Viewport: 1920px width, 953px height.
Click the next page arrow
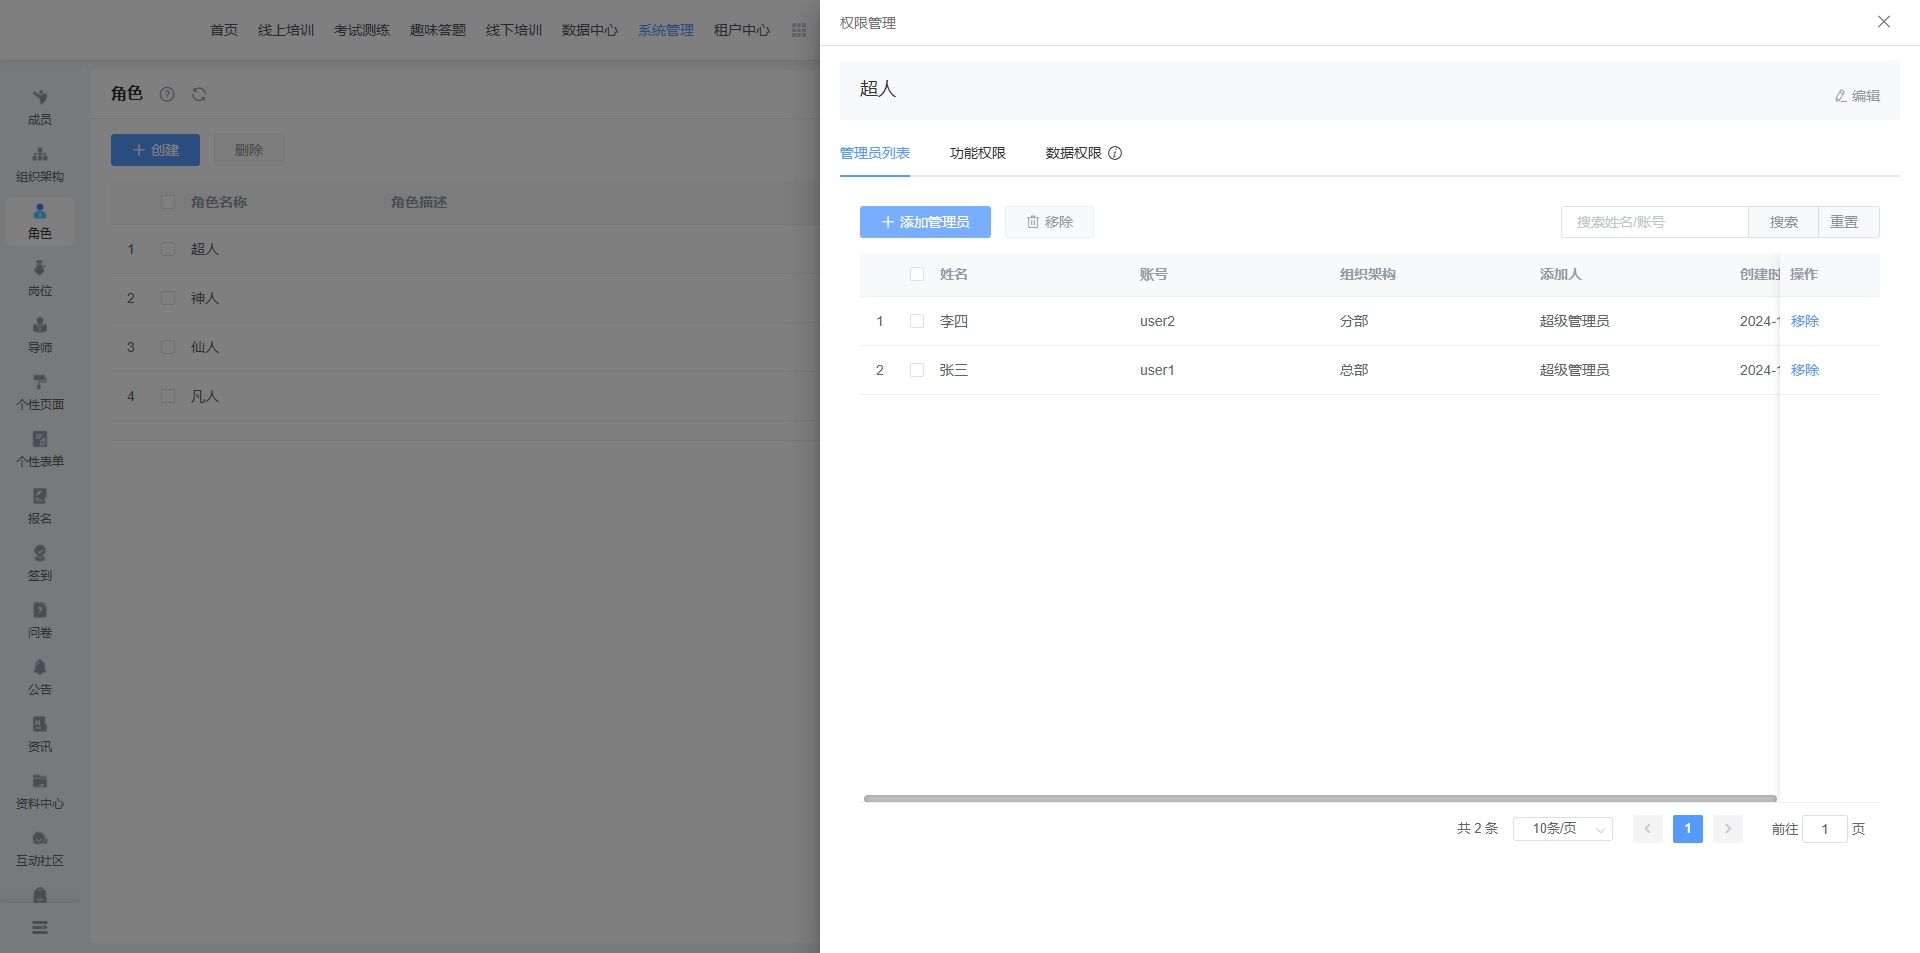pos(1727,829)
